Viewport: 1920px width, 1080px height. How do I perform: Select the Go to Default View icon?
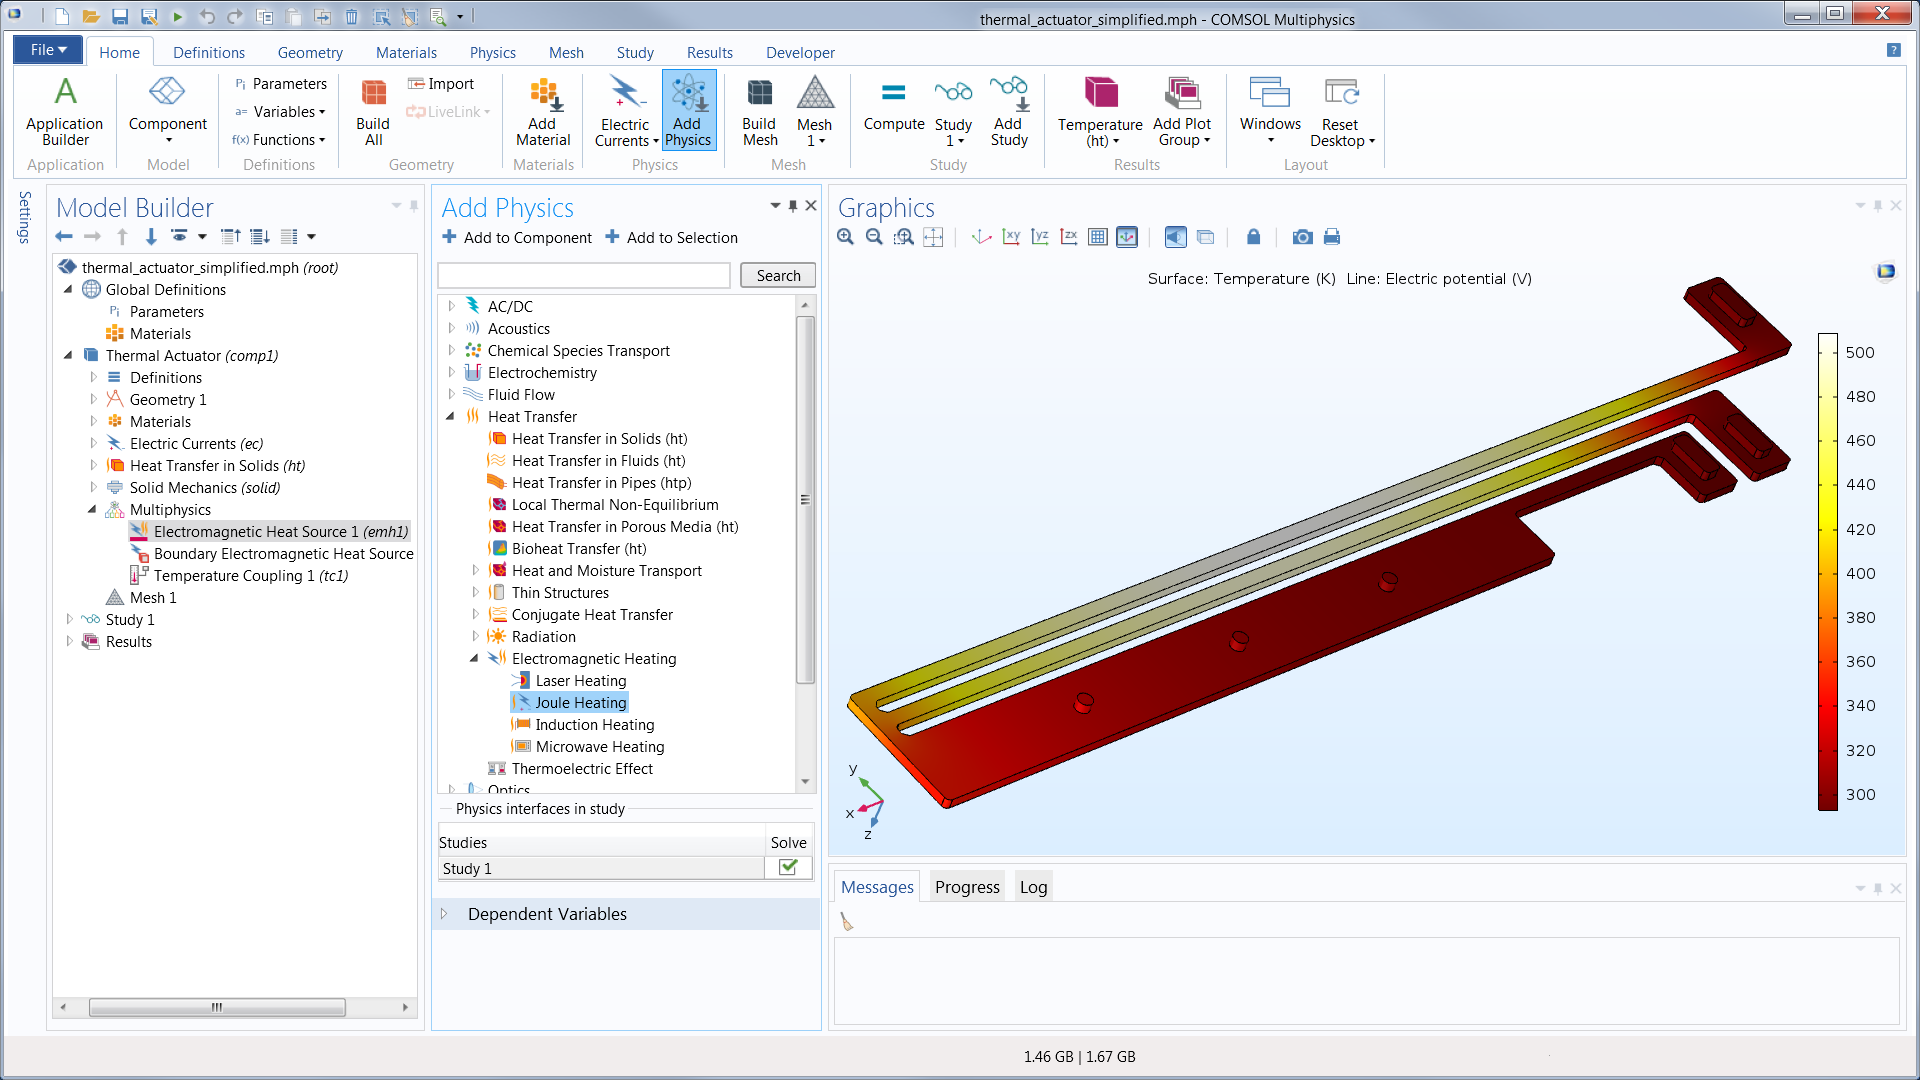click(979, 237)
